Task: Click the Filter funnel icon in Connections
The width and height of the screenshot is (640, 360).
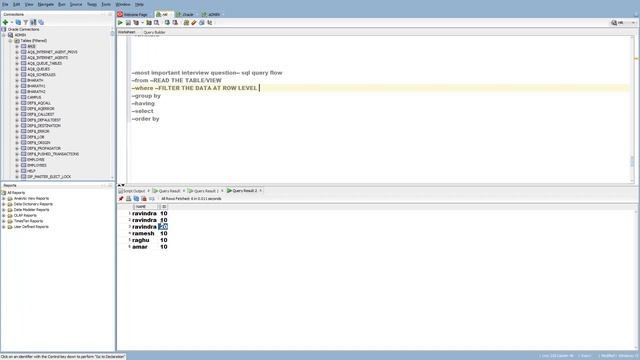Action: click(x=26, y=22)
